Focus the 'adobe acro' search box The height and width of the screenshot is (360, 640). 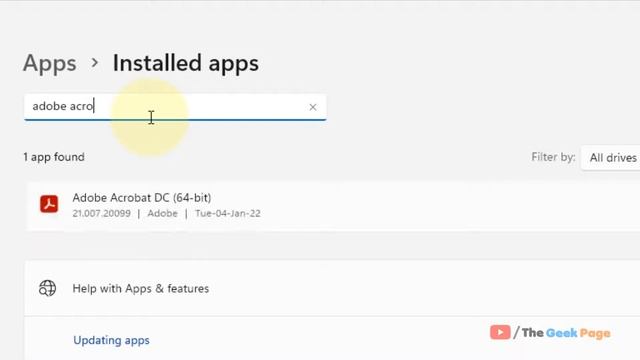[x=175, y=107]
